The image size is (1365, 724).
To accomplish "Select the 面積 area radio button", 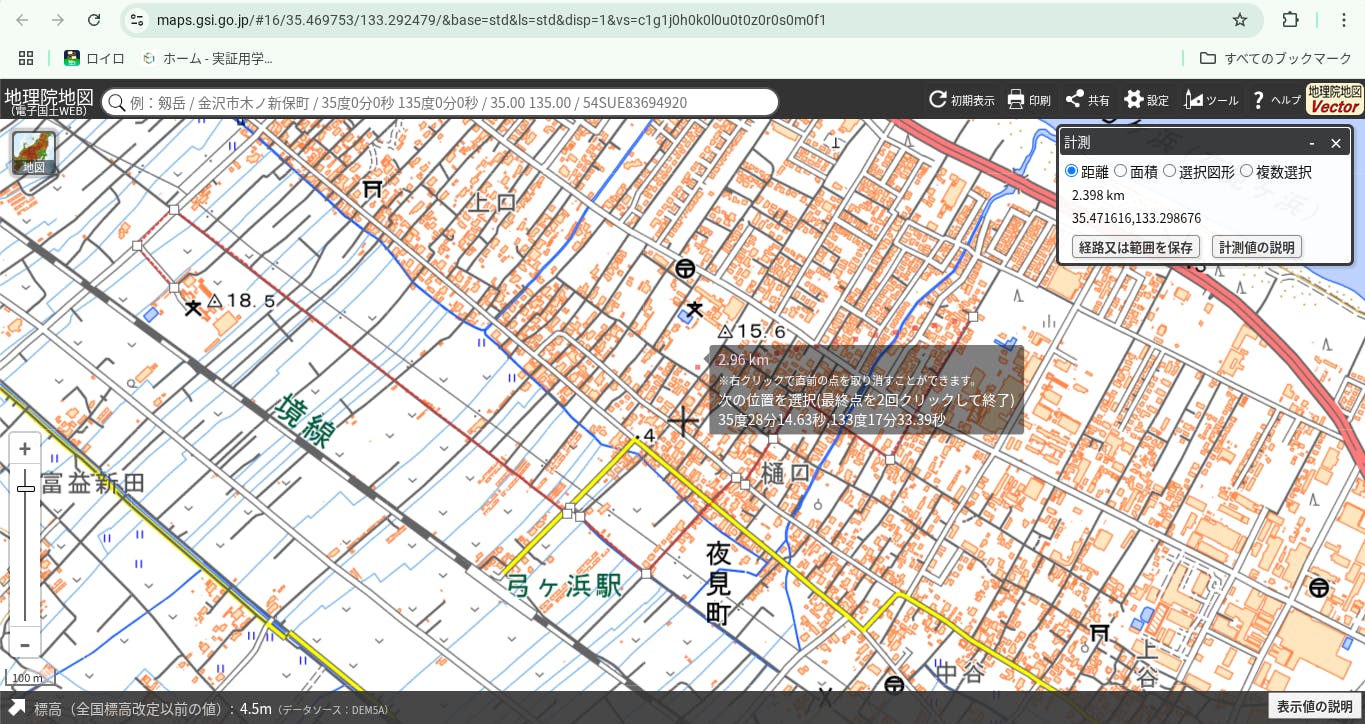I will click(1121, 172).
